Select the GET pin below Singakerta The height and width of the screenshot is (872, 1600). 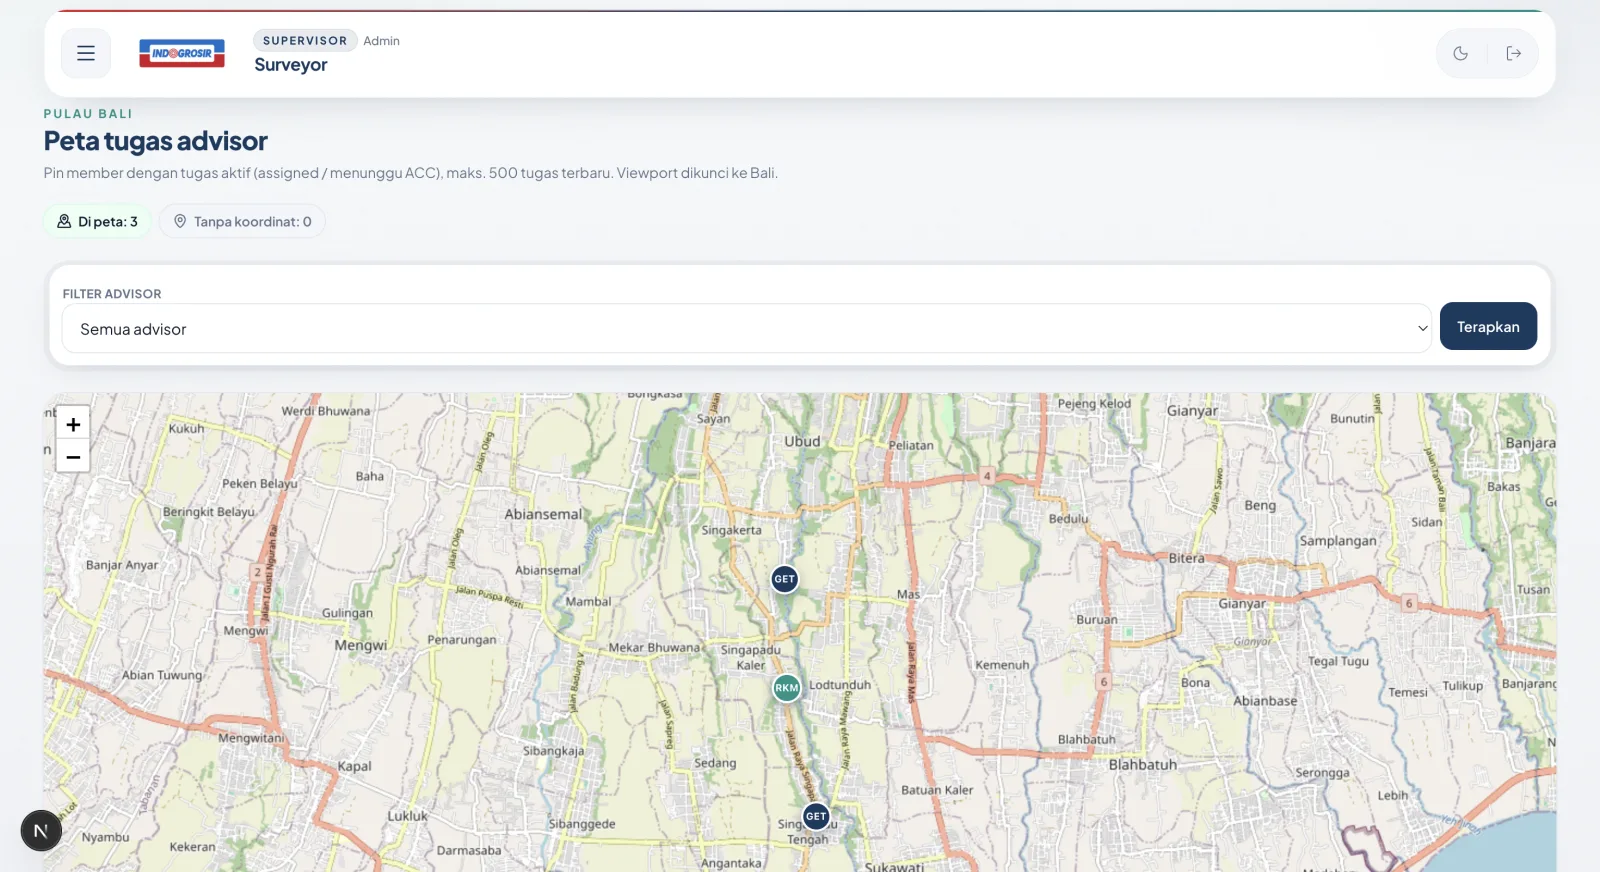(785, 579)
